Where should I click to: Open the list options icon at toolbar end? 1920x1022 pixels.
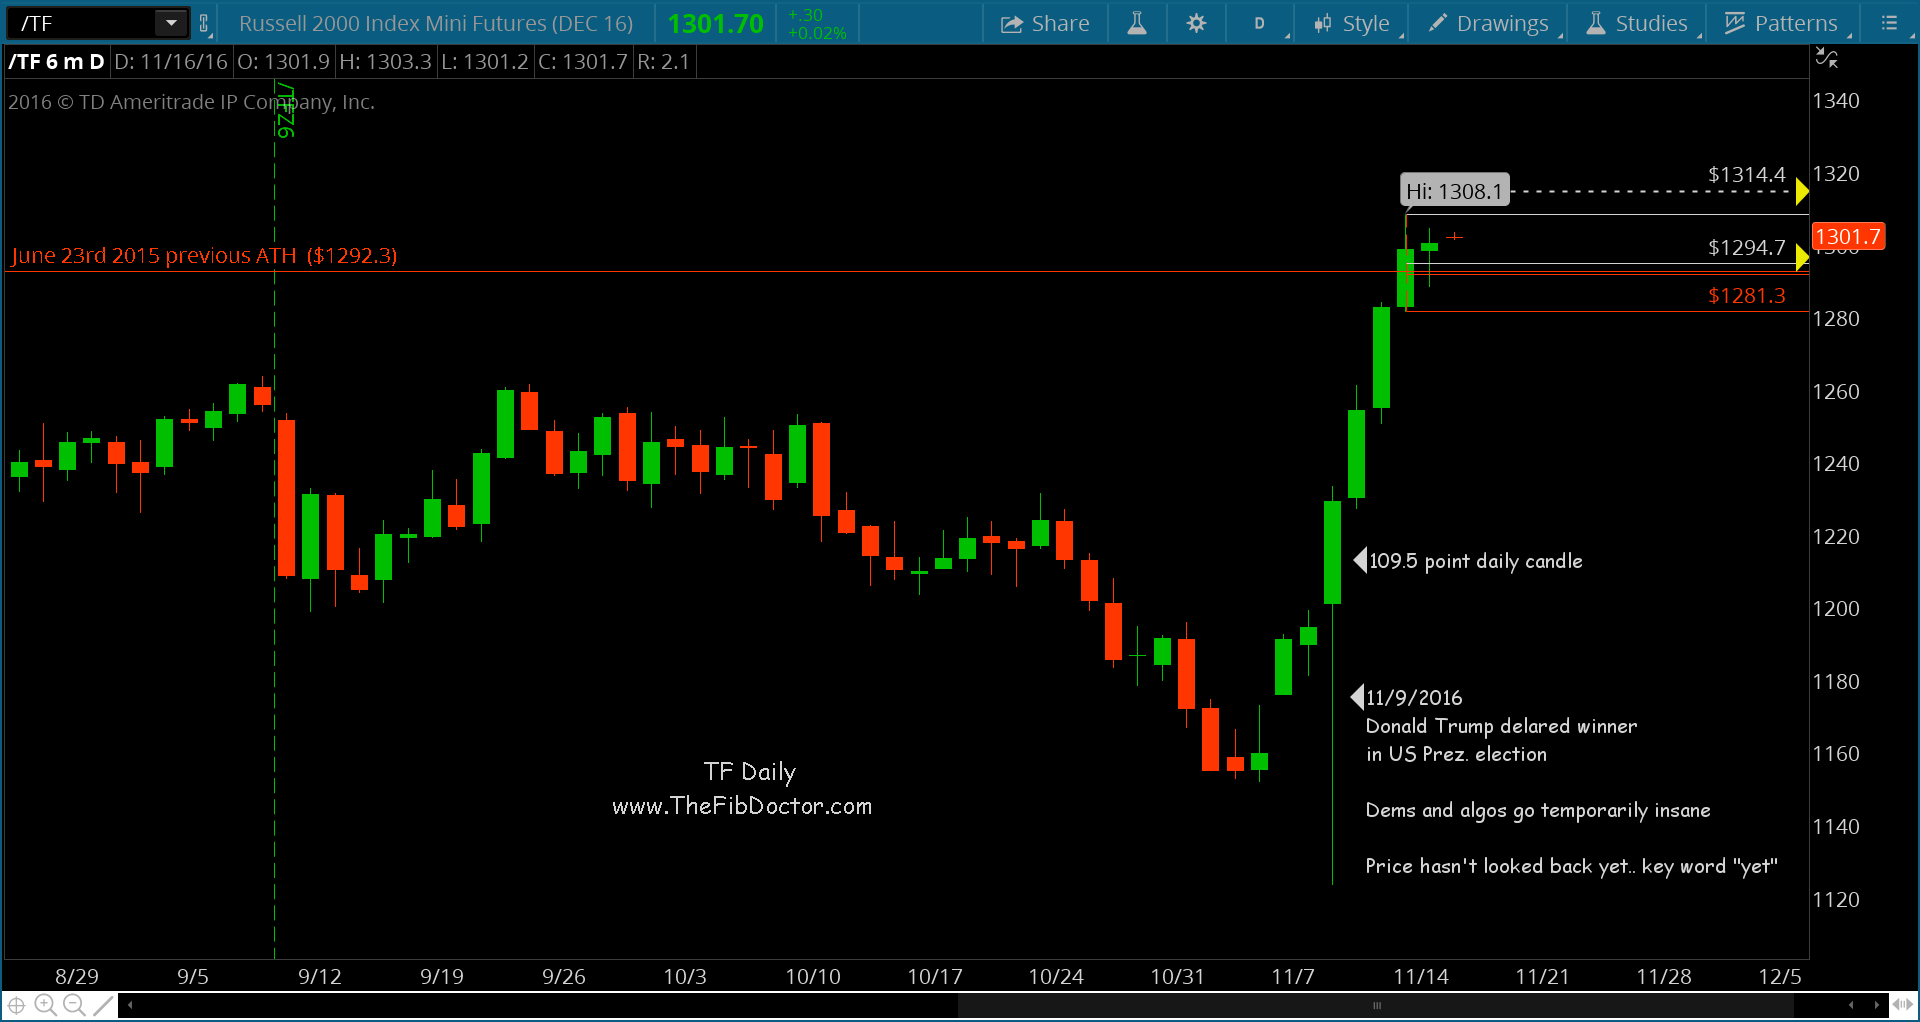(x=1889, y=23)
